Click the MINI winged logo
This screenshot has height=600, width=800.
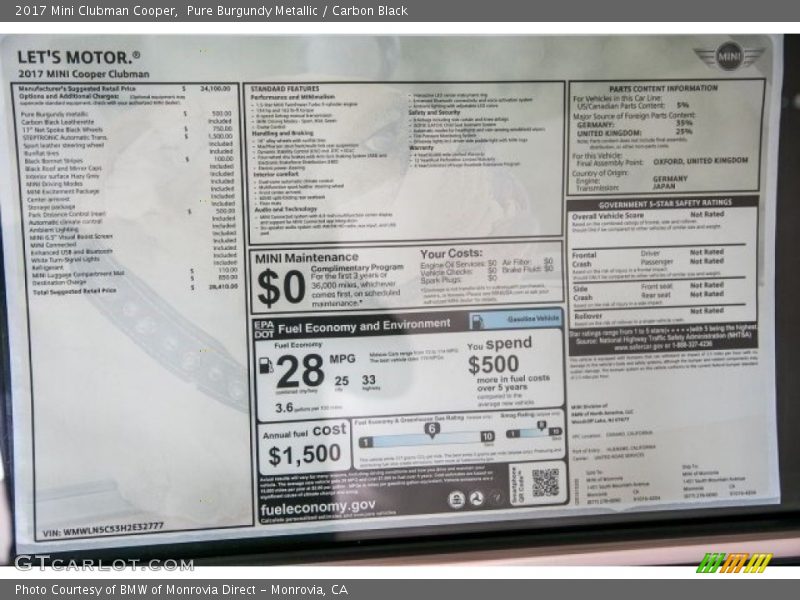[x=729, y=56]
